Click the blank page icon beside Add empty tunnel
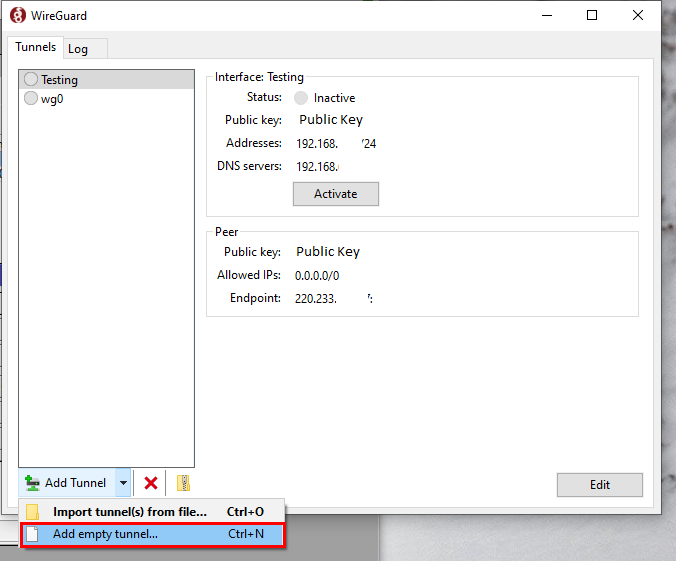This screenshot has width=676, height=561. 32,534
